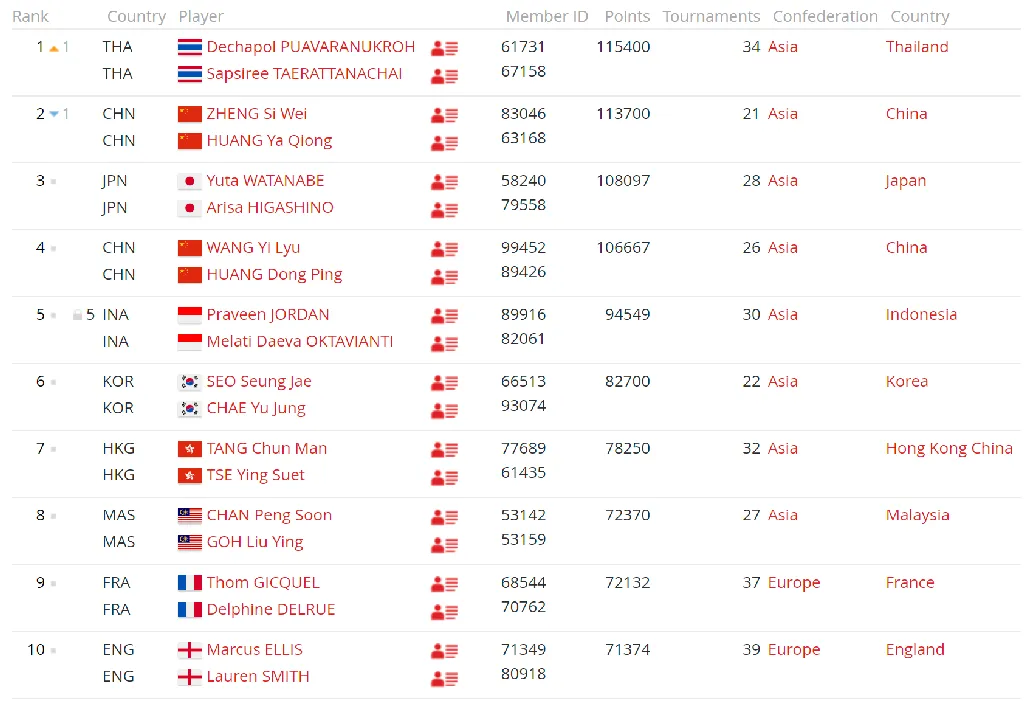1024x703 pixels.
Task: Open profile icon for Praveen JORDAN
Action: (444, 316)
